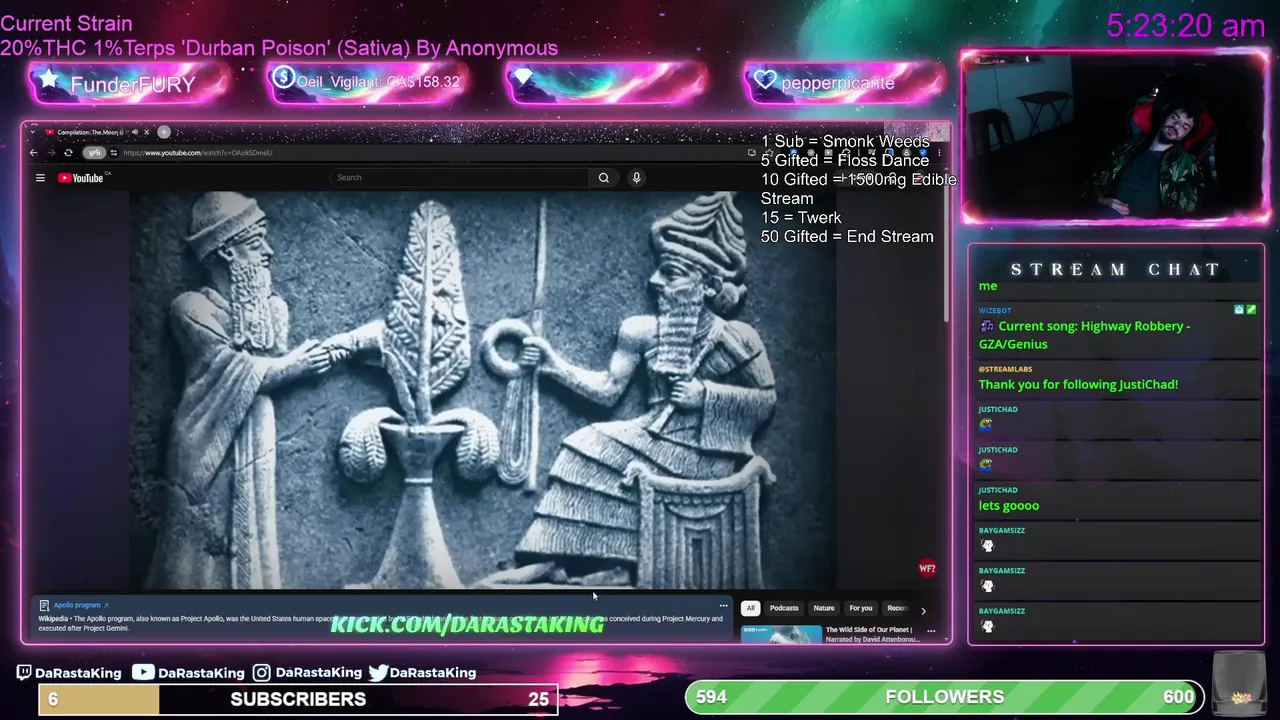
Task: Select the All filter chip
Action: [750, 608]
